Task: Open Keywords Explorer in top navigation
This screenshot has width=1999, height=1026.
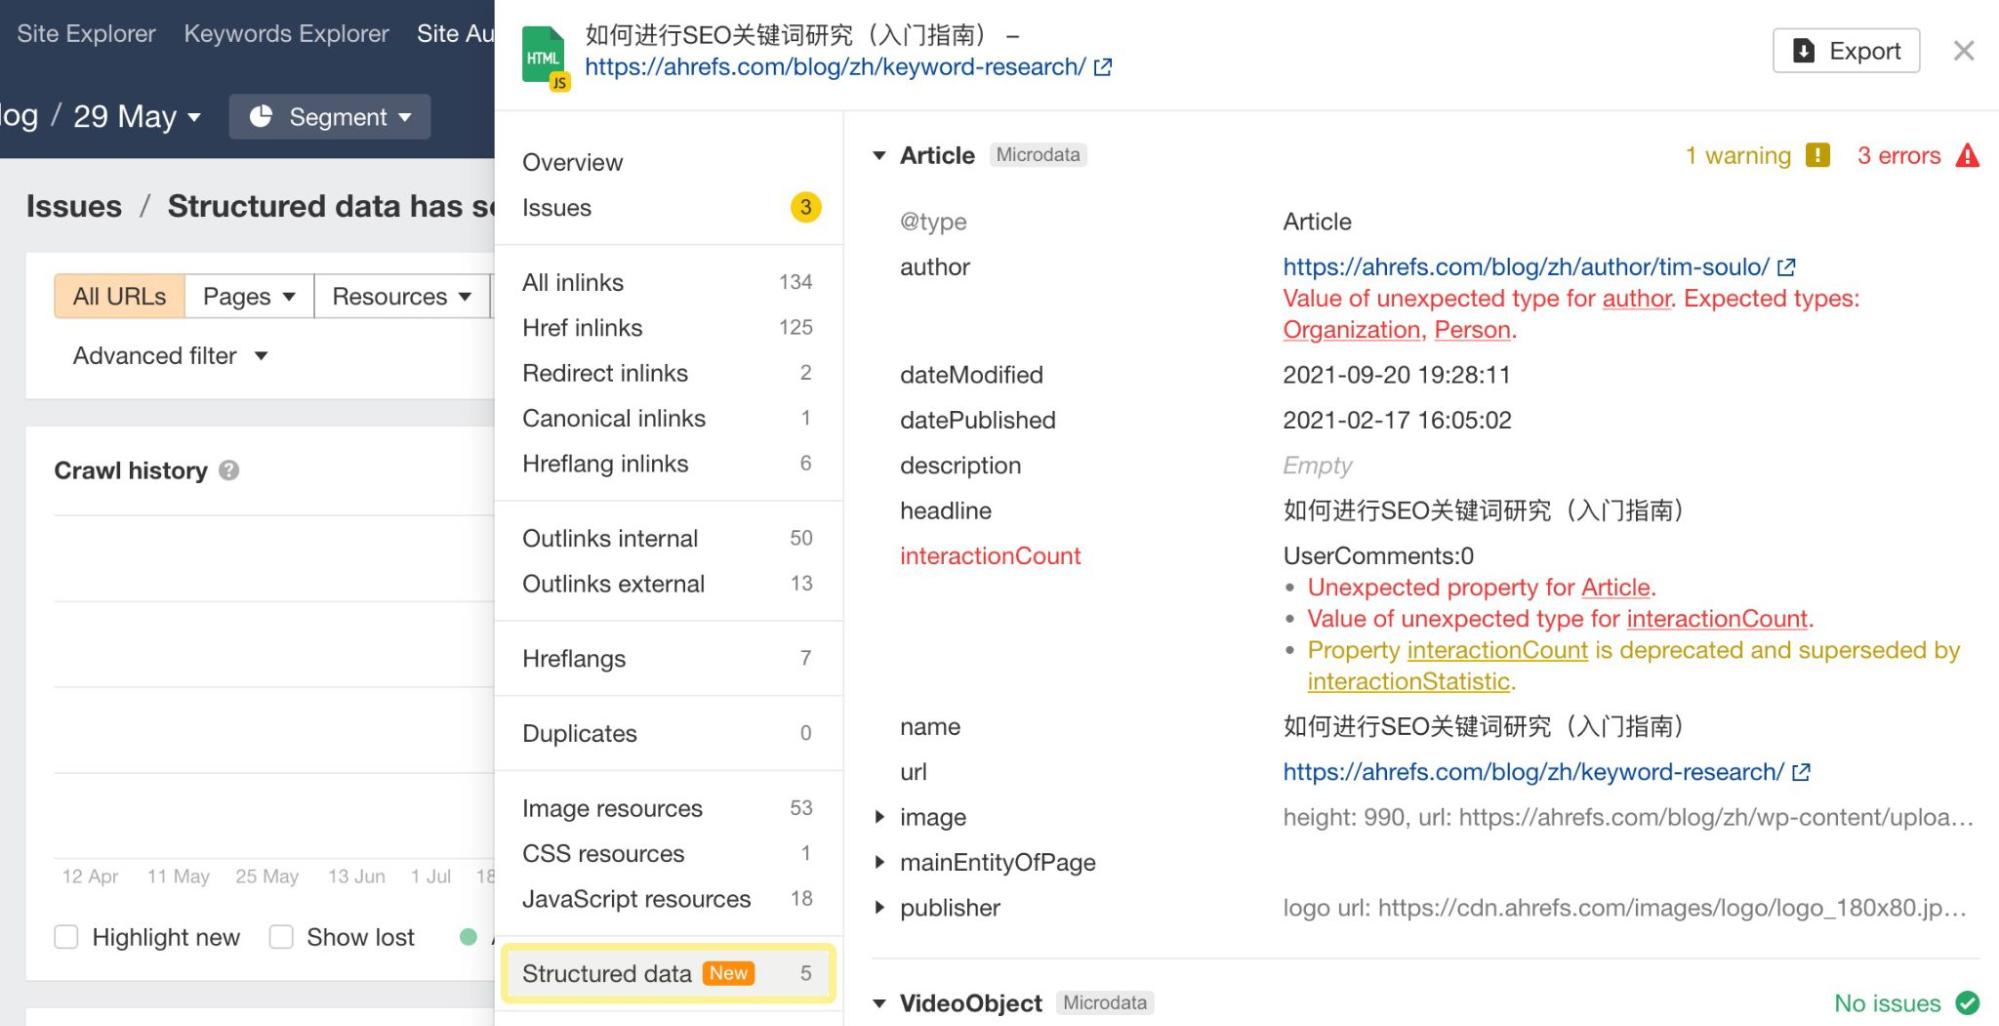Action: 286,33
